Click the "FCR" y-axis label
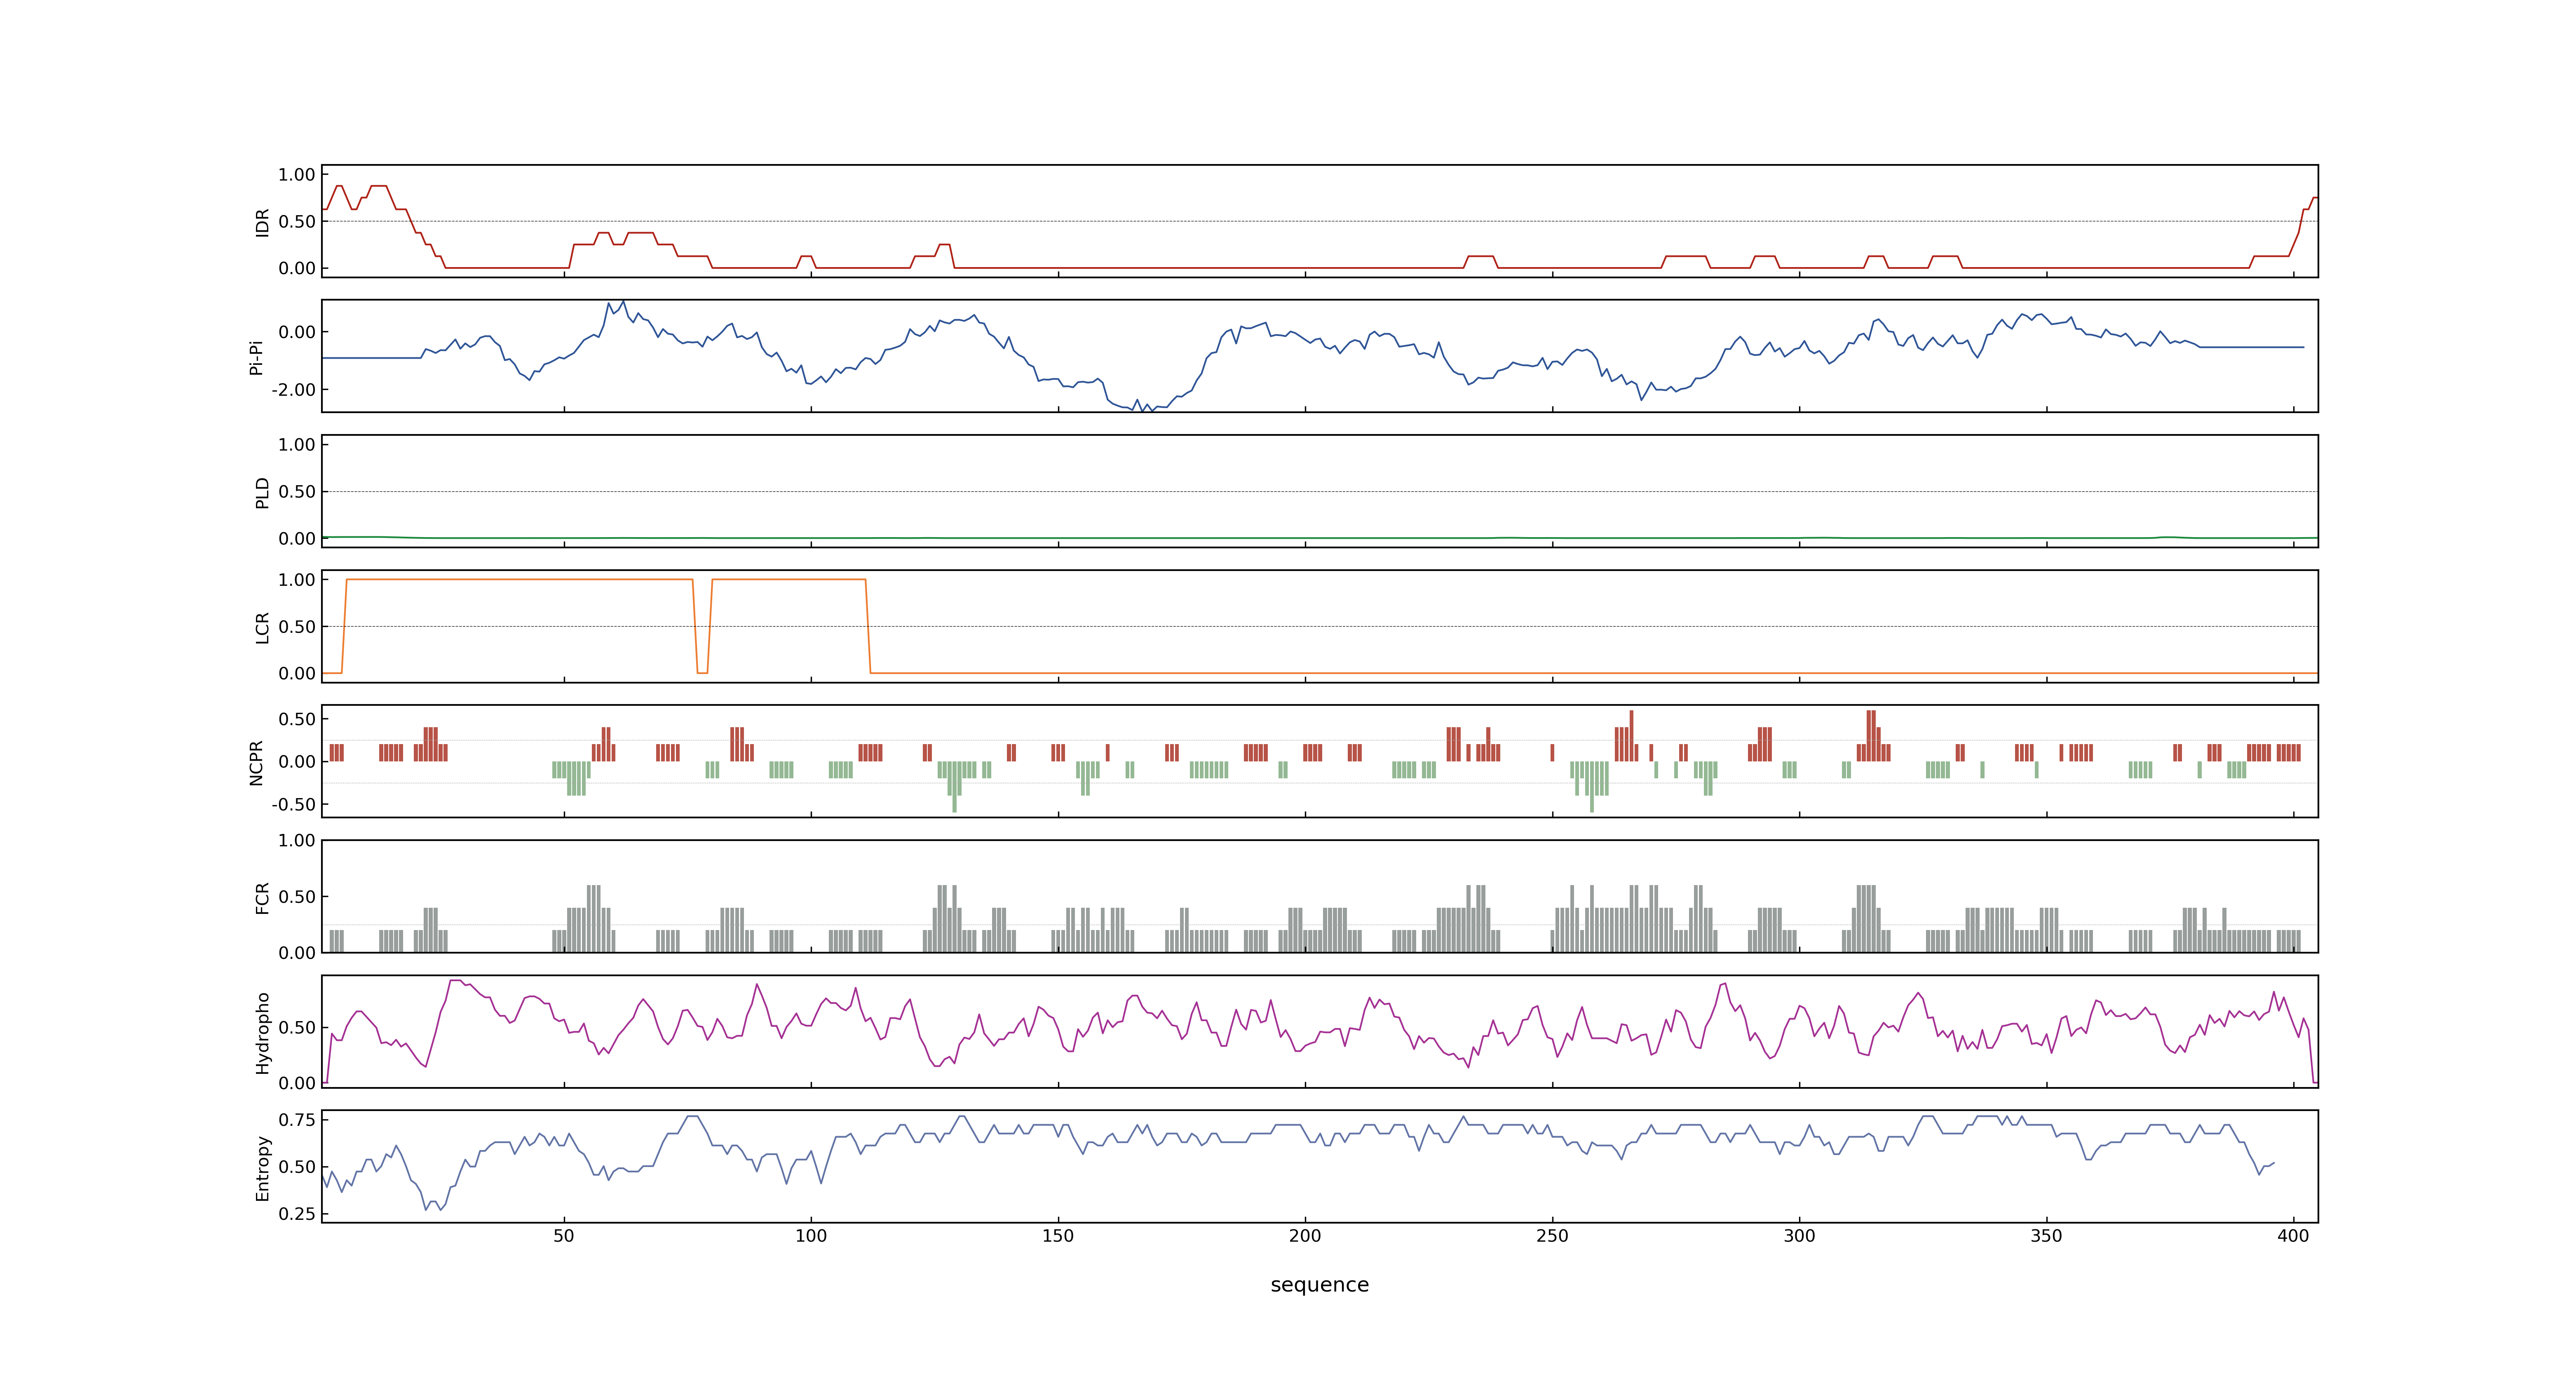Viewport: 2576px width, 1374px height. (x=262, y=898)
